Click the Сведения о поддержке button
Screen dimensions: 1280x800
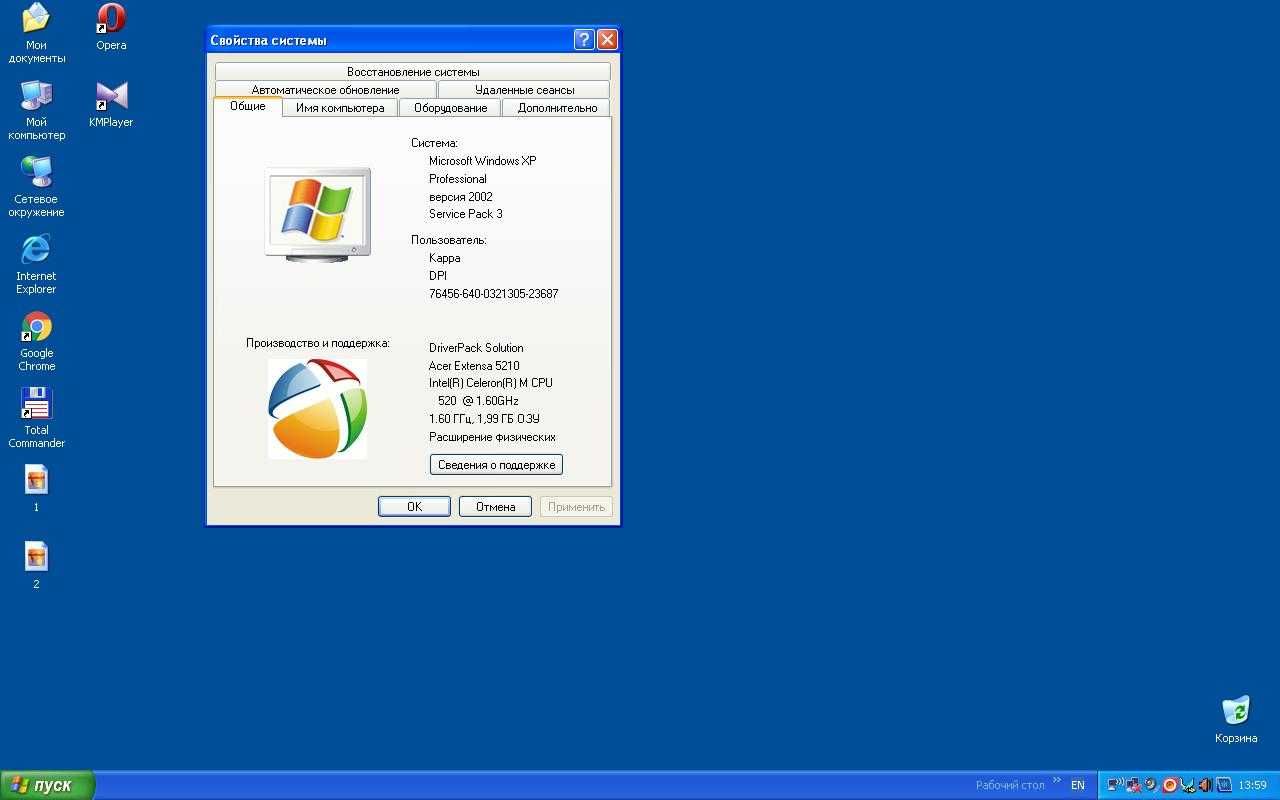(496, 465)
